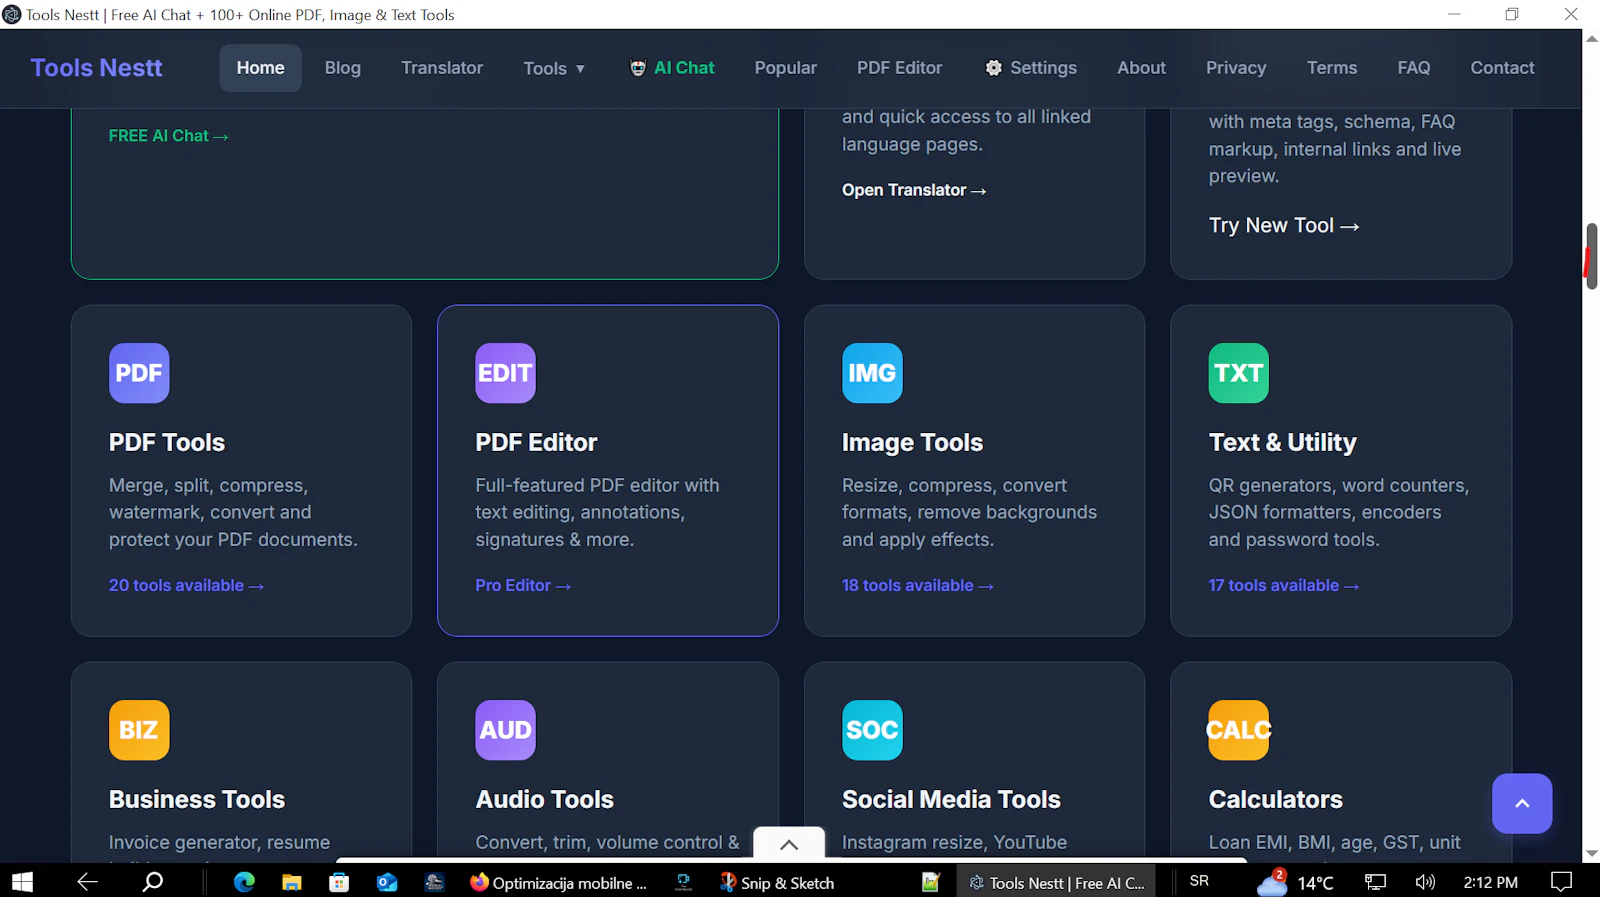This screenshot has width=1600, height=897.
Task: Click the Calculators heading
Action: [1275, 799]
